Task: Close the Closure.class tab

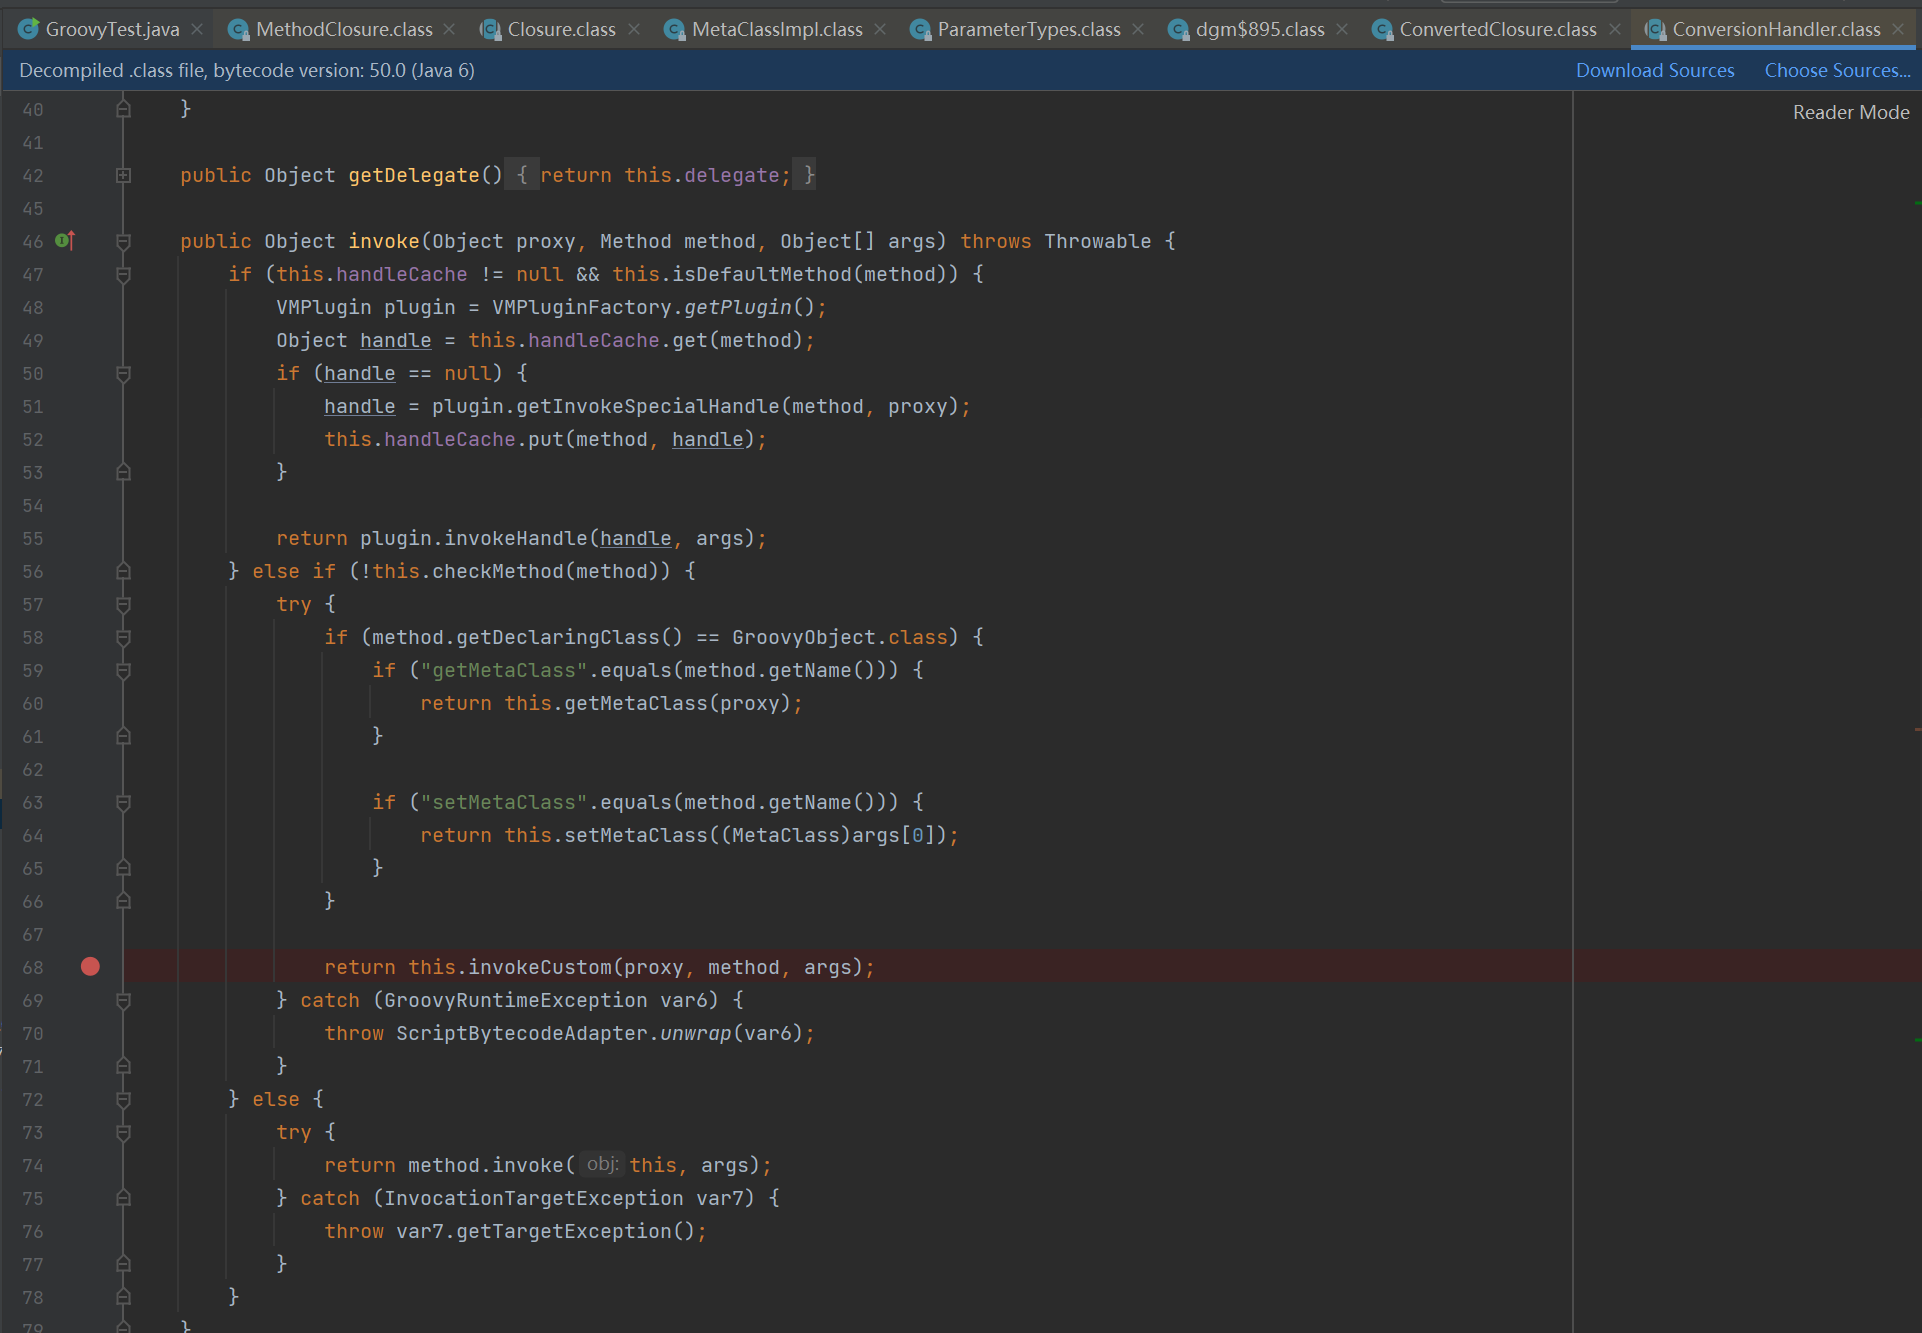Action: (x=634, y=30)
